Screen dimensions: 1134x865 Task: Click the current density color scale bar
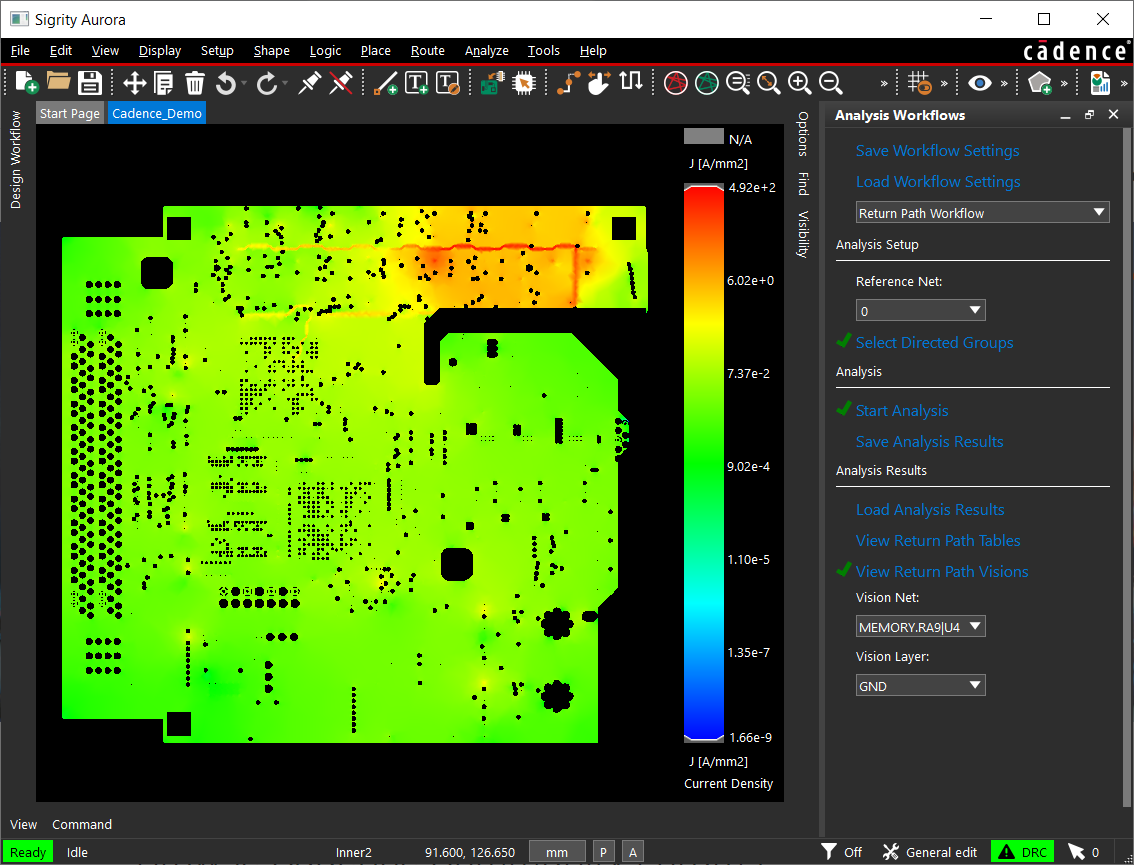(x=701, y=462)
